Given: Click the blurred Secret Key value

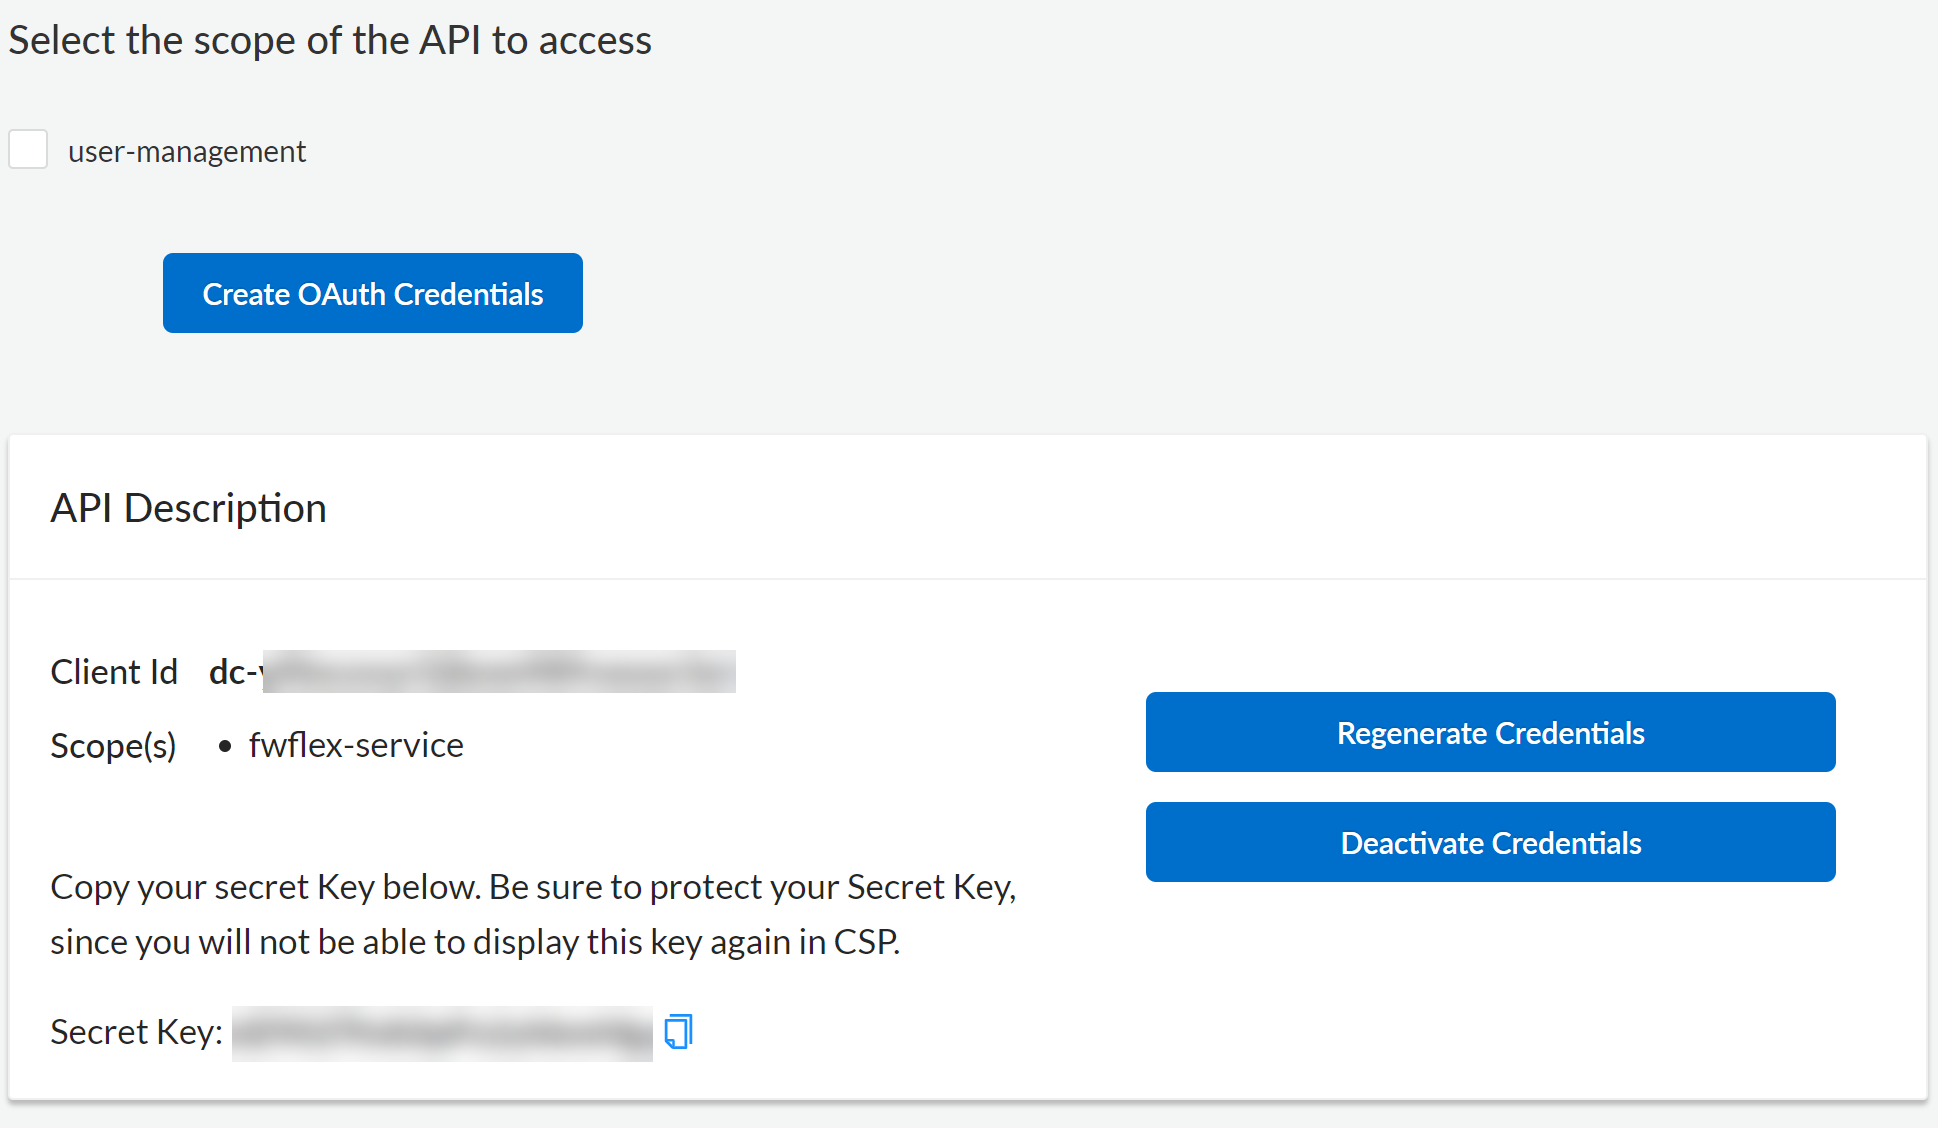Looking at the screenshot, I should (x=442, y=1033).
